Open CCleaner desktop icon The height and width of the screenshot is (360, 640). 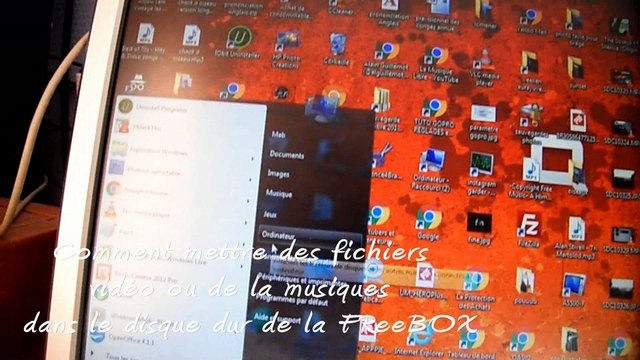coord(340,7)
